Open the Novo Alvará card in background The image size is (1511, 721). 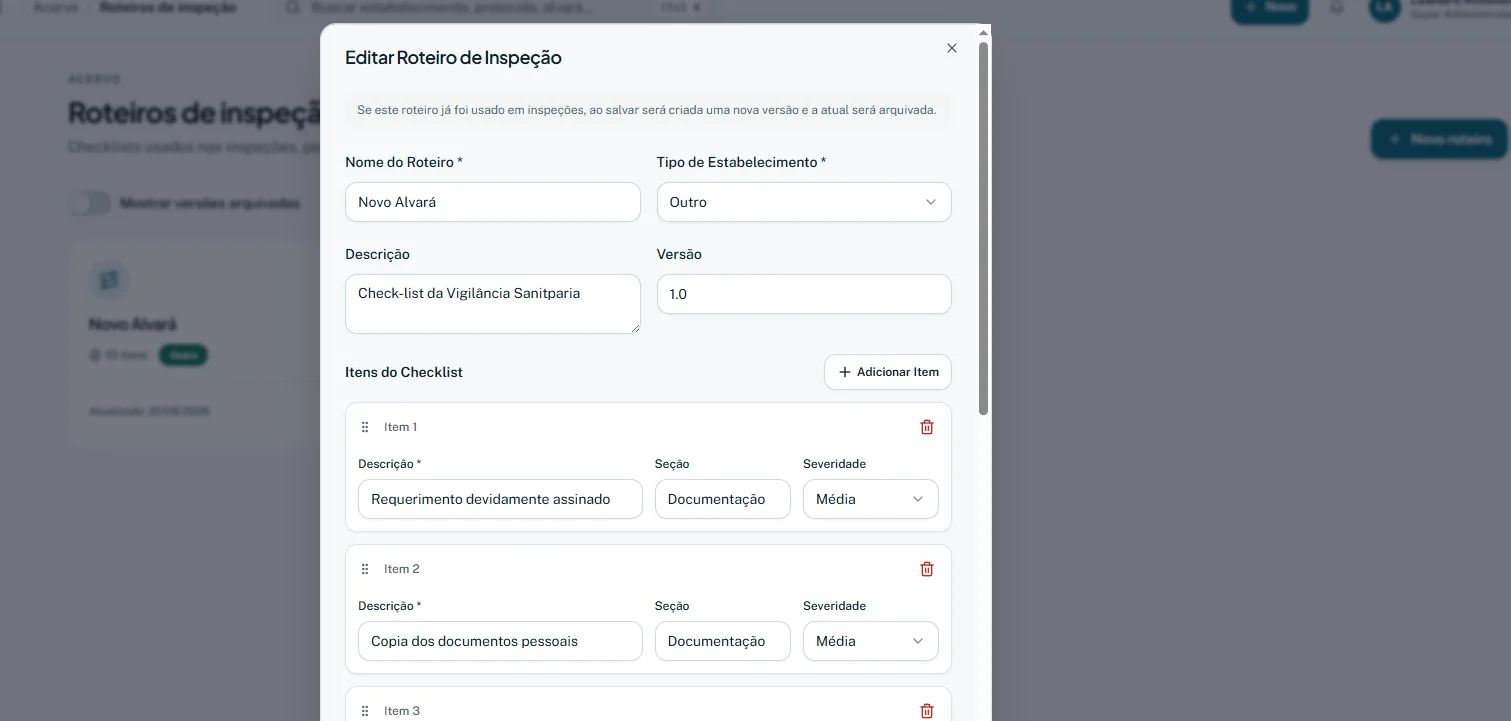(x=195, y=345)
